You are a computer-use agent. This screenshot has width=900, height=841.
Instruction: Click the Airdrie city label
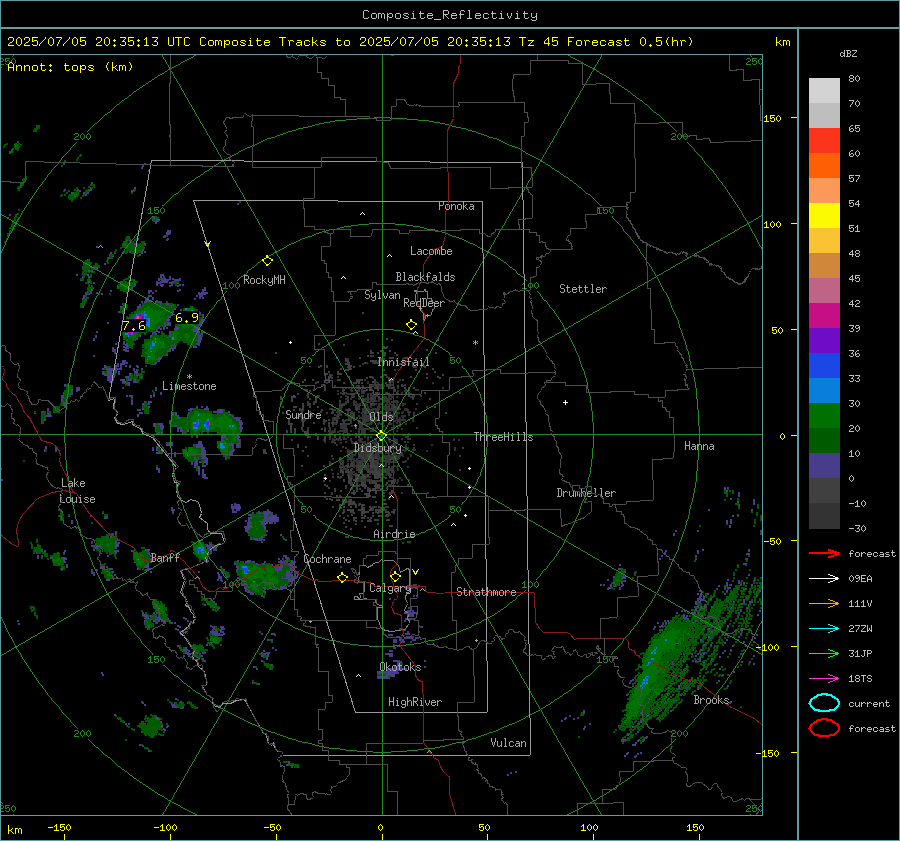pyautogui.click(x=394, y=534)
